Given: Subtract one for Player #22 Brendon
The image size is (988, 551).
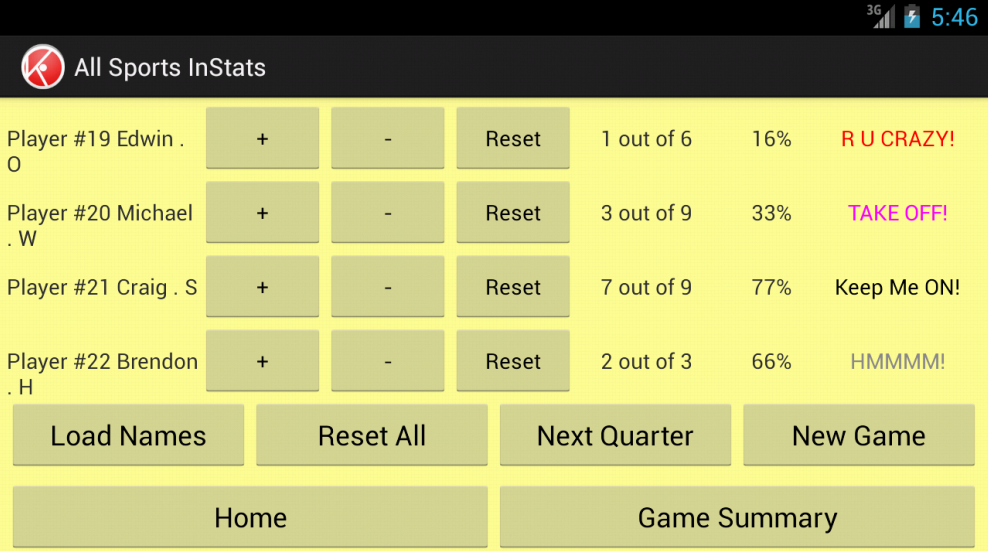Looking at the screenshot, I should (388, 361).
